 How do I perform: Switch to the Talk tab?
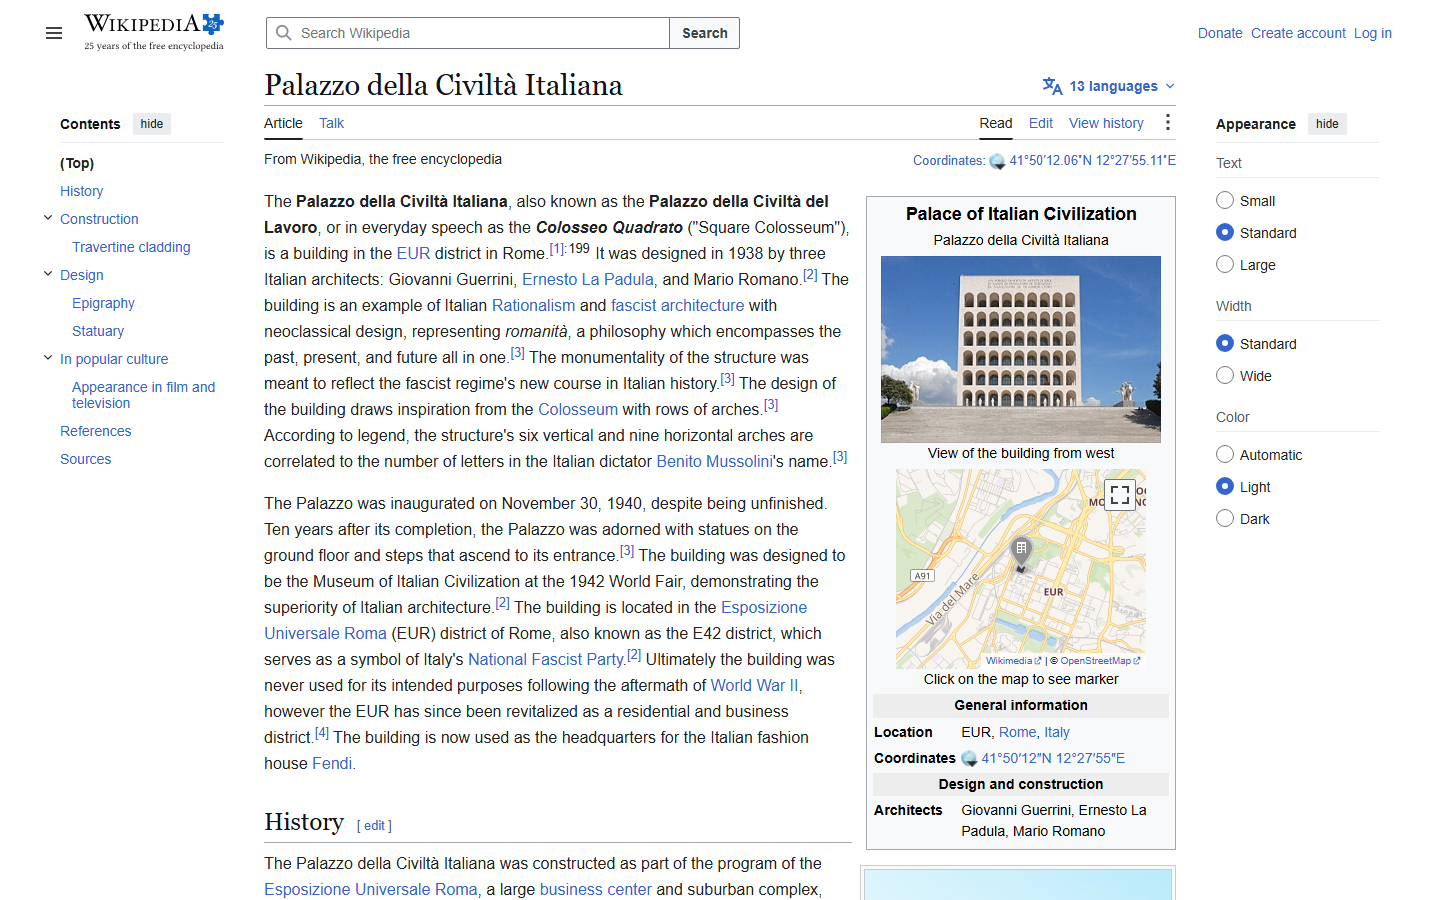(331, 123)
